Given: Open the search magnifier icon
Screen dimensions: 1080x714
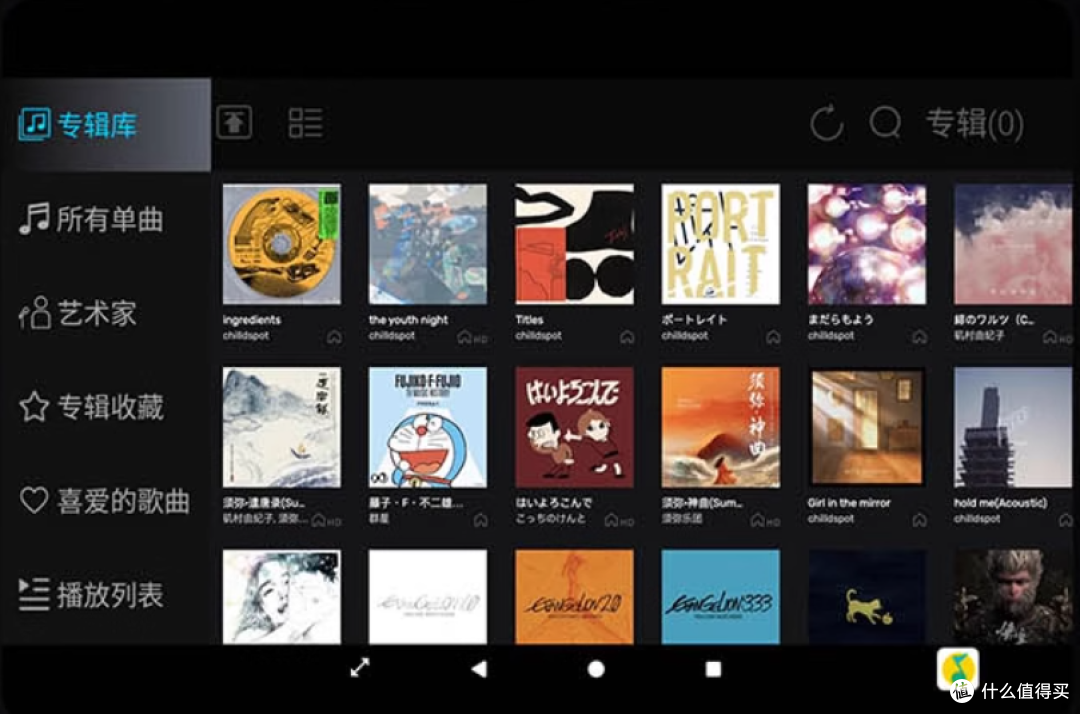Looking at the screenshot, I should (x=885, y=123).
